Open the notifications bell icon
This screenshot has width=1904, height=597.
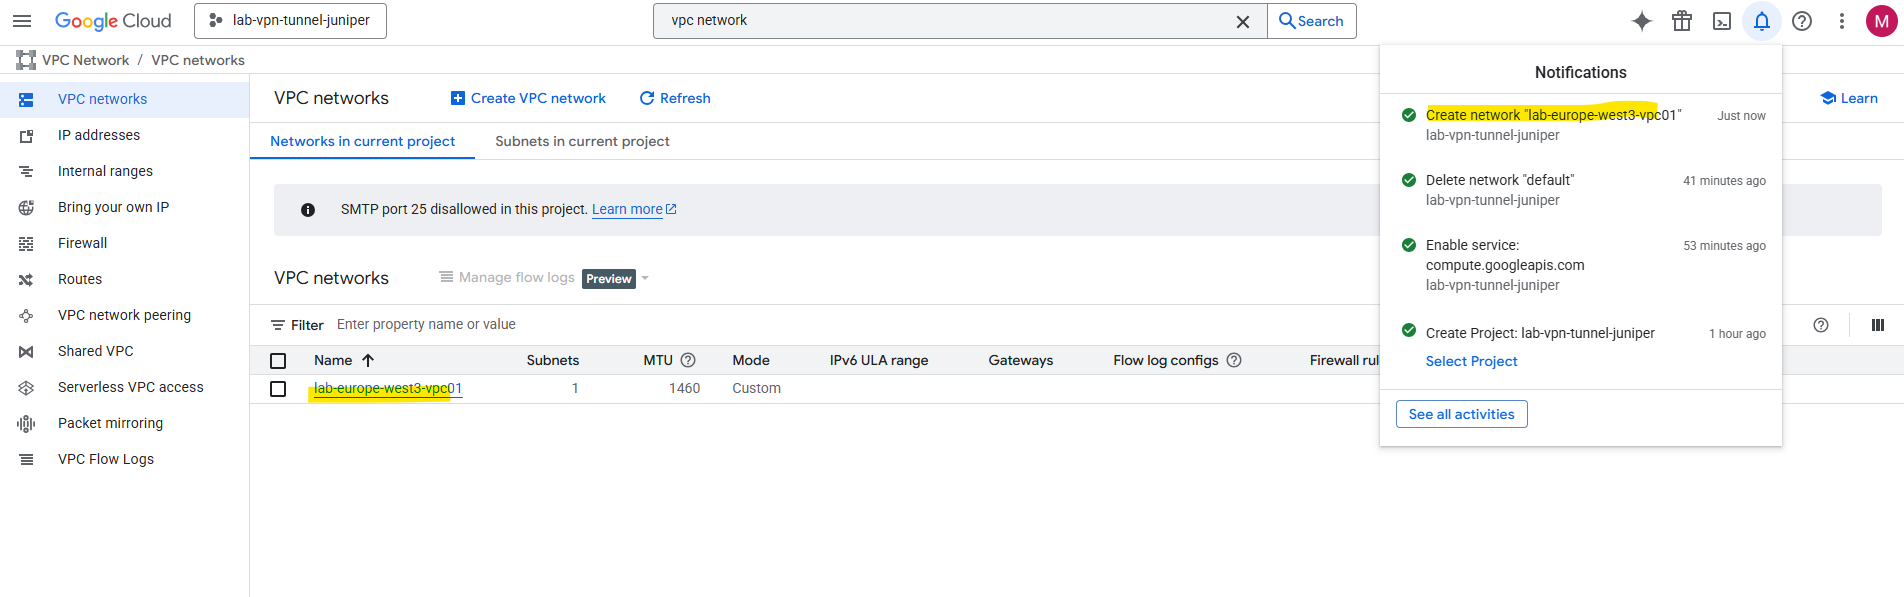tap(1762, 21)
